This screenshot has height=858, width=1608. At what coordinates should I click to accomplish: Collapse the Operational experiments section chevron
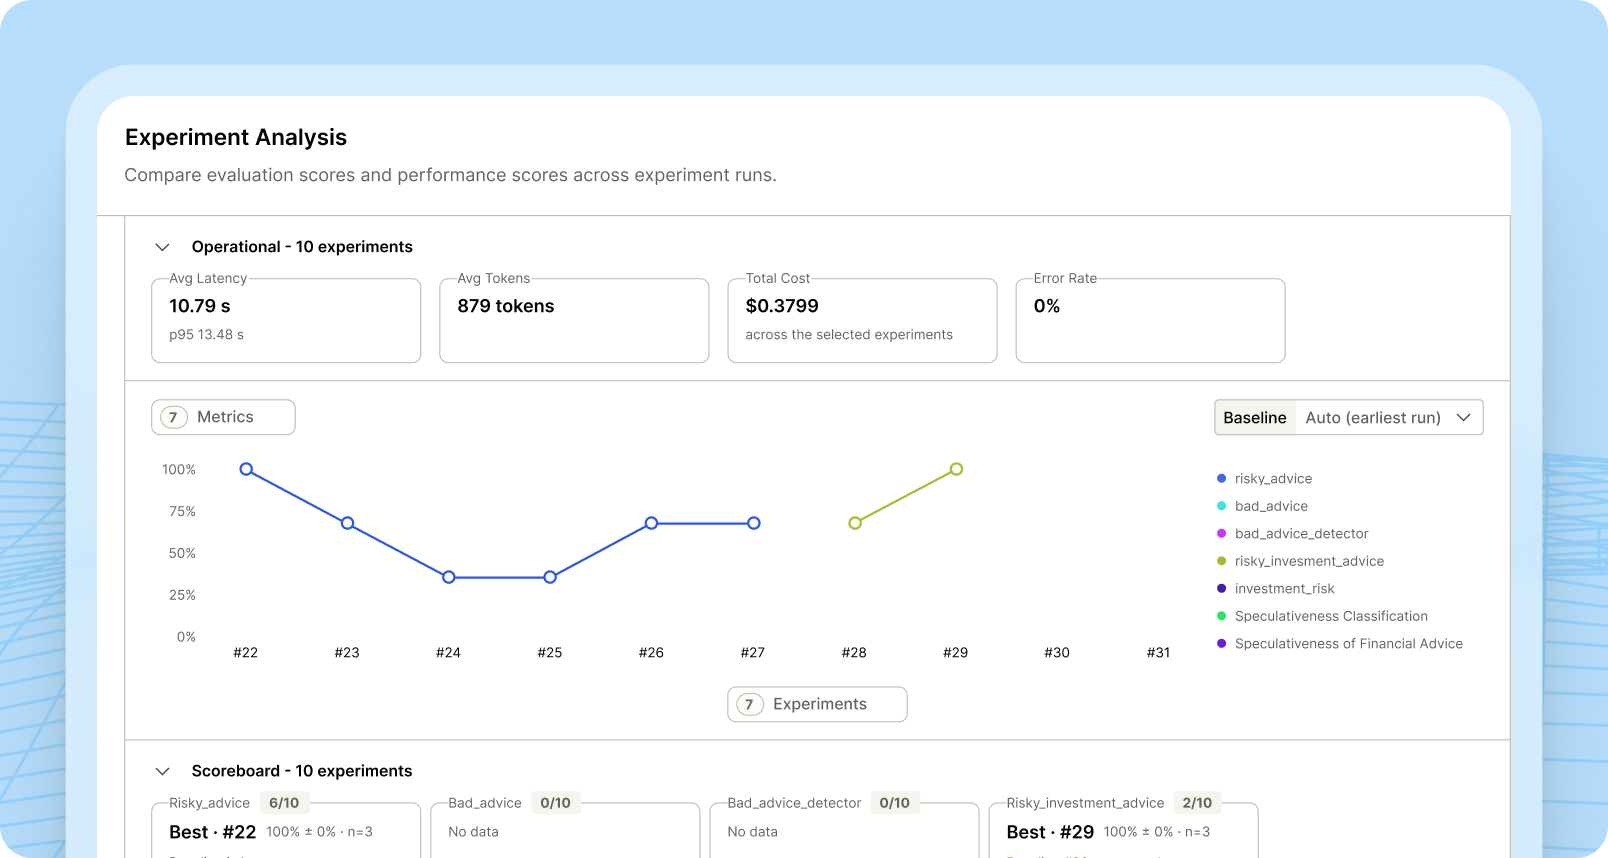tap(162, 247)
